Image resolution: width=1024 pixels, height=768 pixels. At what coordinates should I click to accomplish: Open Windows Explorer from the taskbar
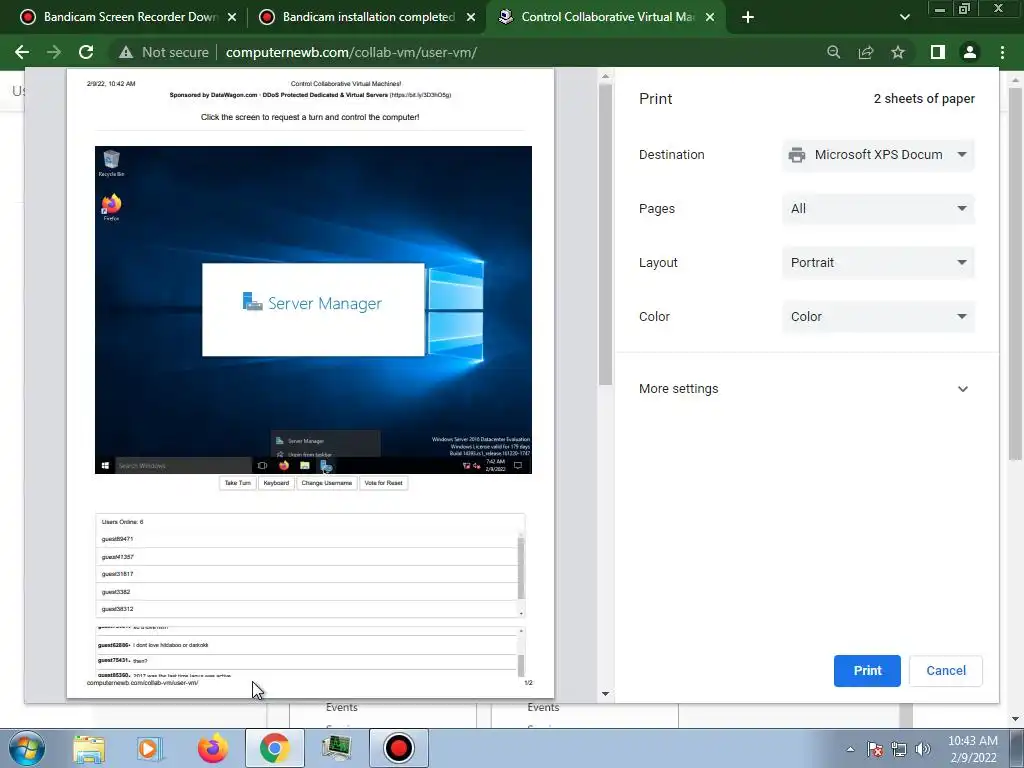[x=89, y=748]
